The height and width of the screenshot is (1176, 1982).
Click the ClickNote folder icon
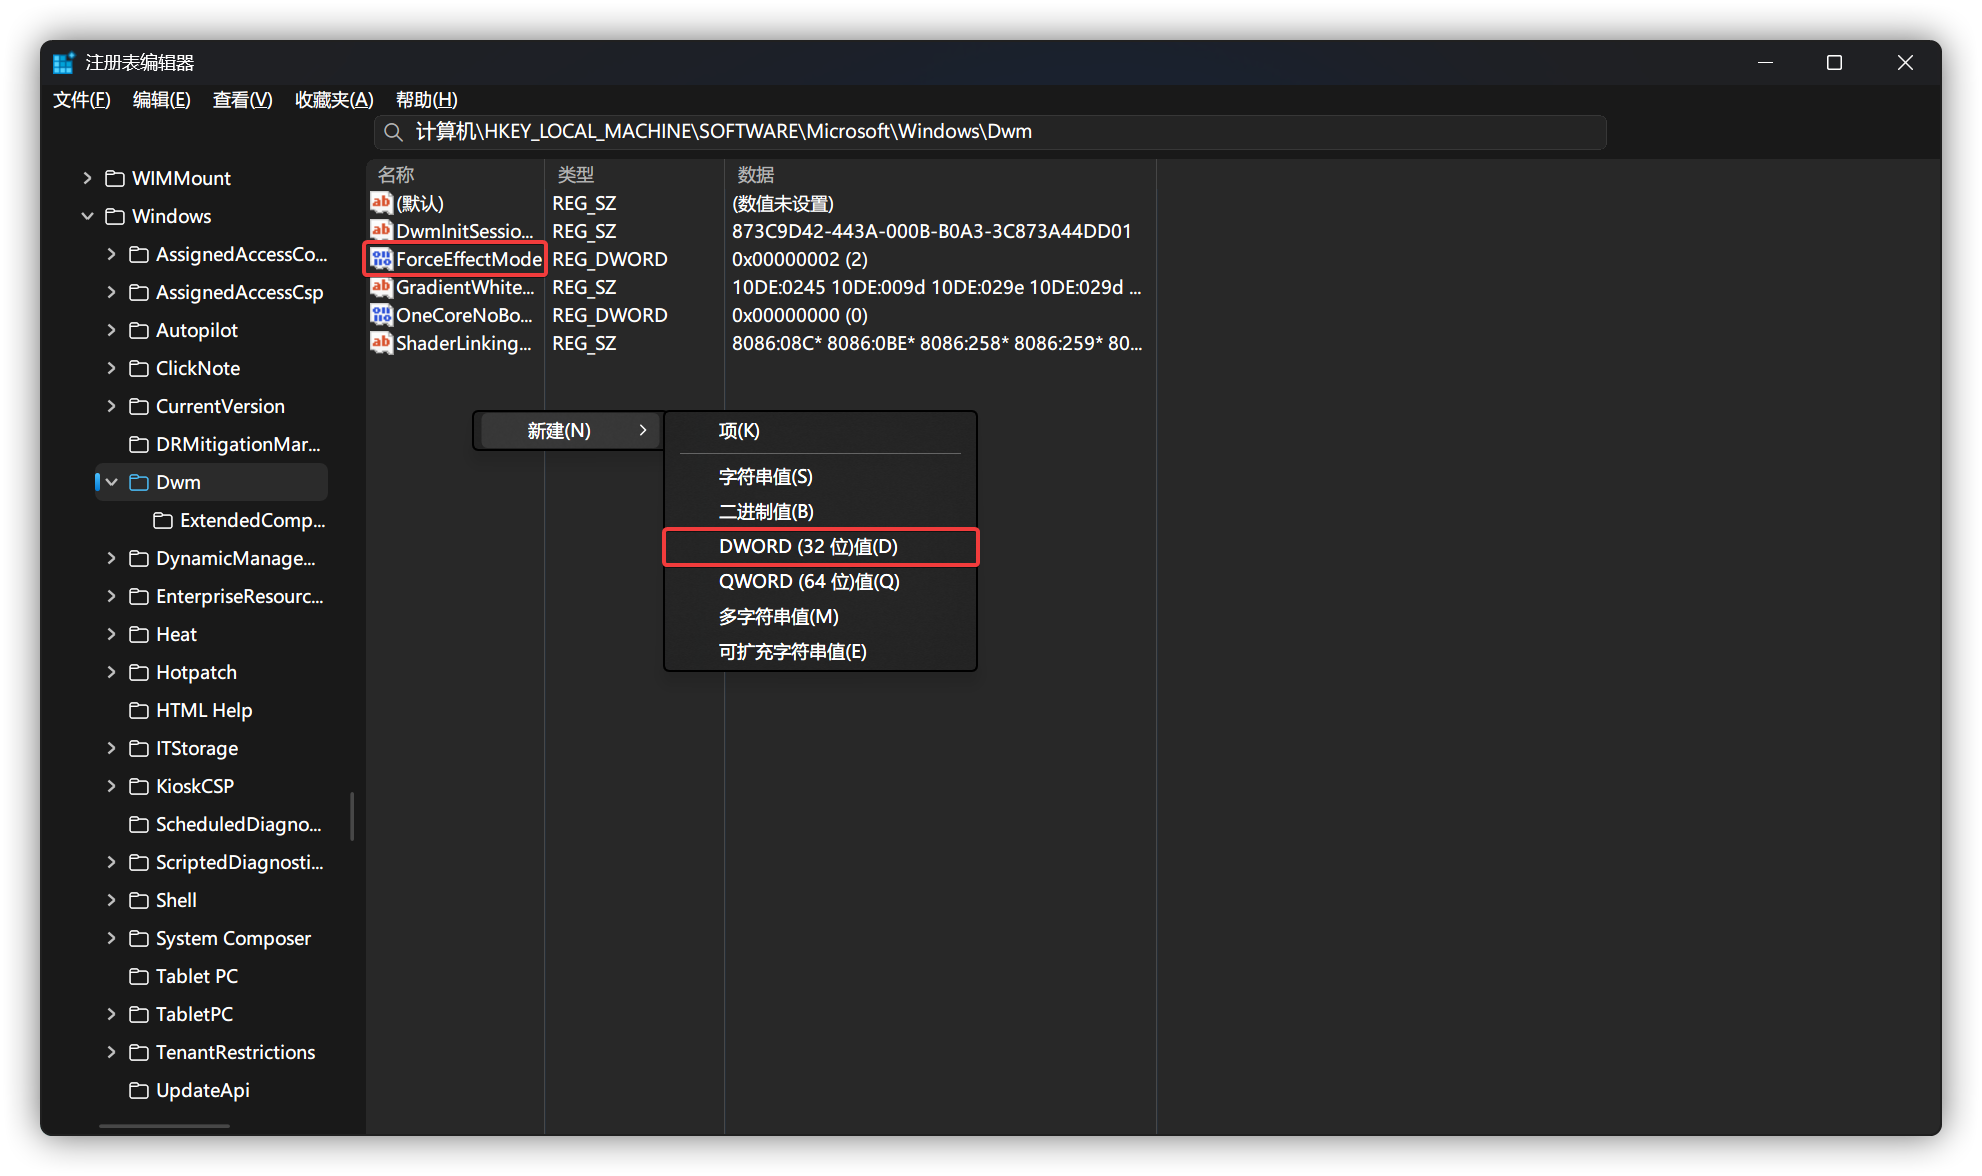[139, 368]
